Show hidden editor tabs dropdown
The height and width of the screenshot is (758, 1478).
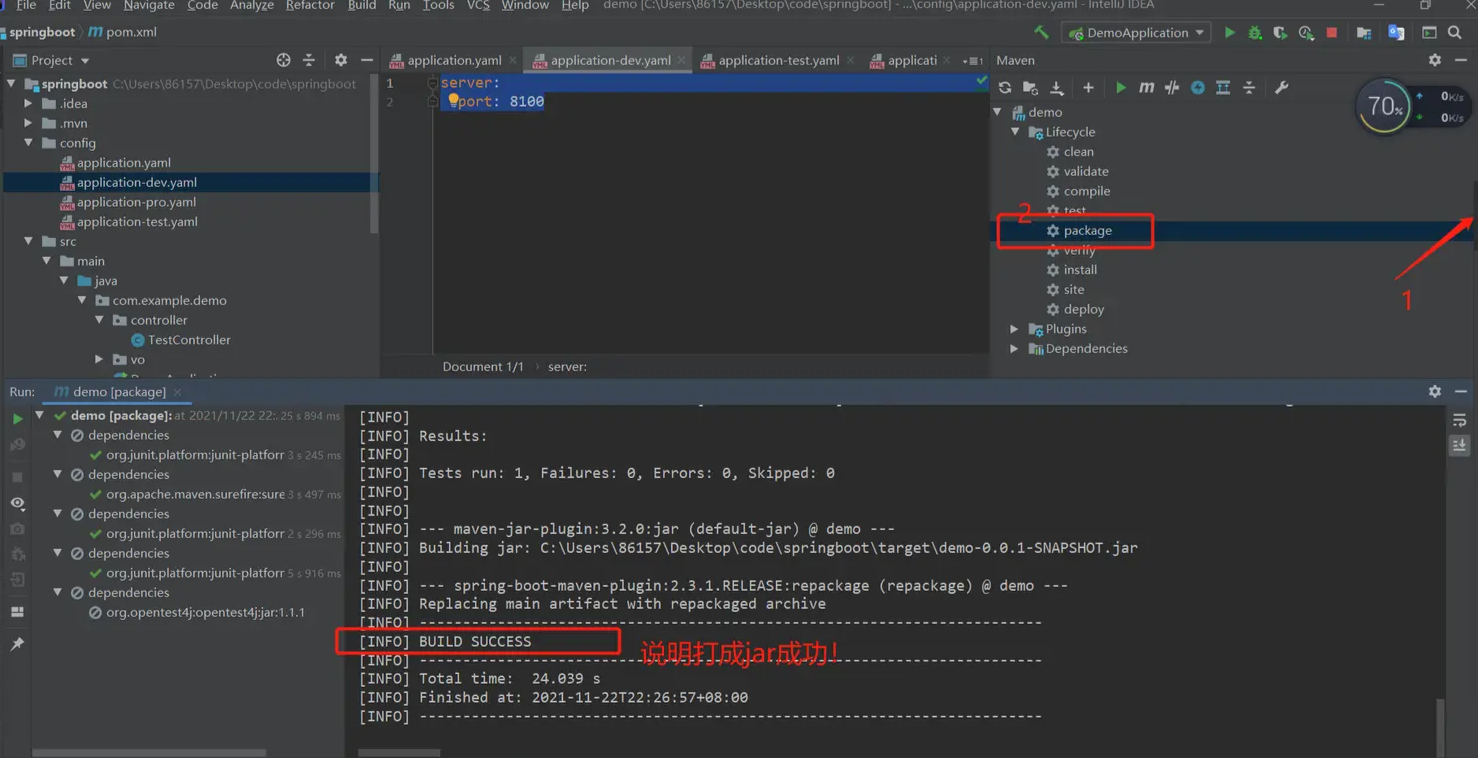[x=973, y=60]
